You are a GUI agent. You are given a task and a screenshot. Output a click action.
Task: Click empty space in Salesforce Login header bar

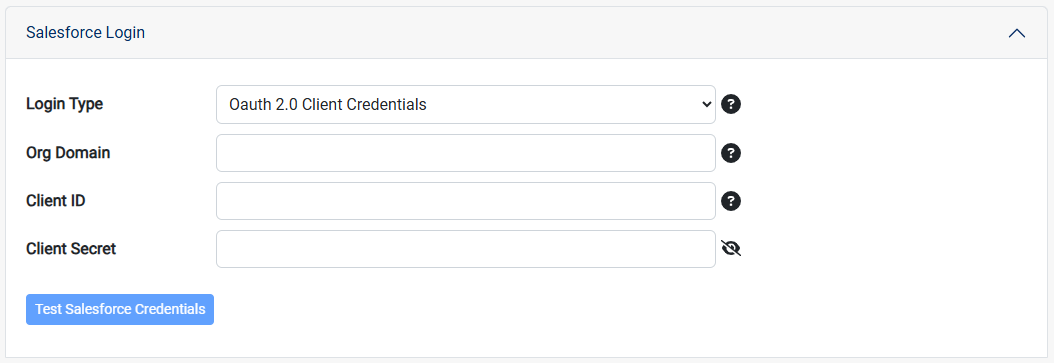pos(571,33)
